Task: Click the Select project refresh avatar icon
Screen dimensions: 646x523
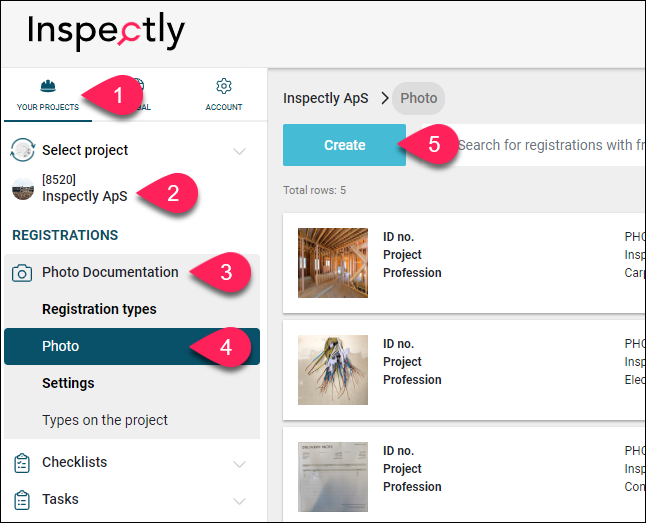Action: coord(23,150)
